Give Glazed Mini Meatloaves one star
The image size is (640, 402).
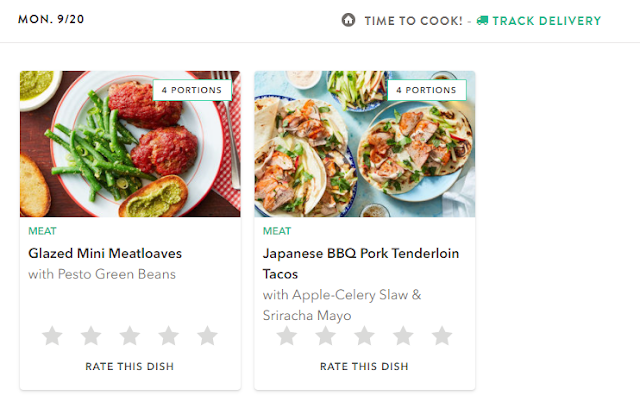tap(52, 335)
